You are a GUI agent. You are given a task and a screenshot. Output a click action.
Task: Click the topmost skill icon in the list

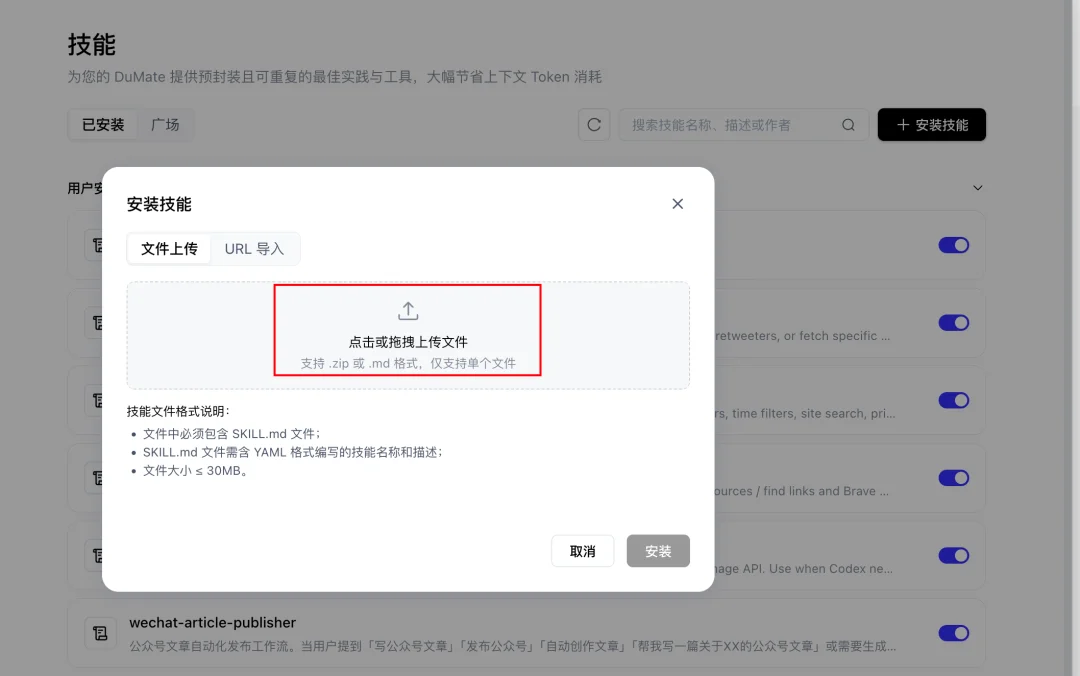(100, 245)
